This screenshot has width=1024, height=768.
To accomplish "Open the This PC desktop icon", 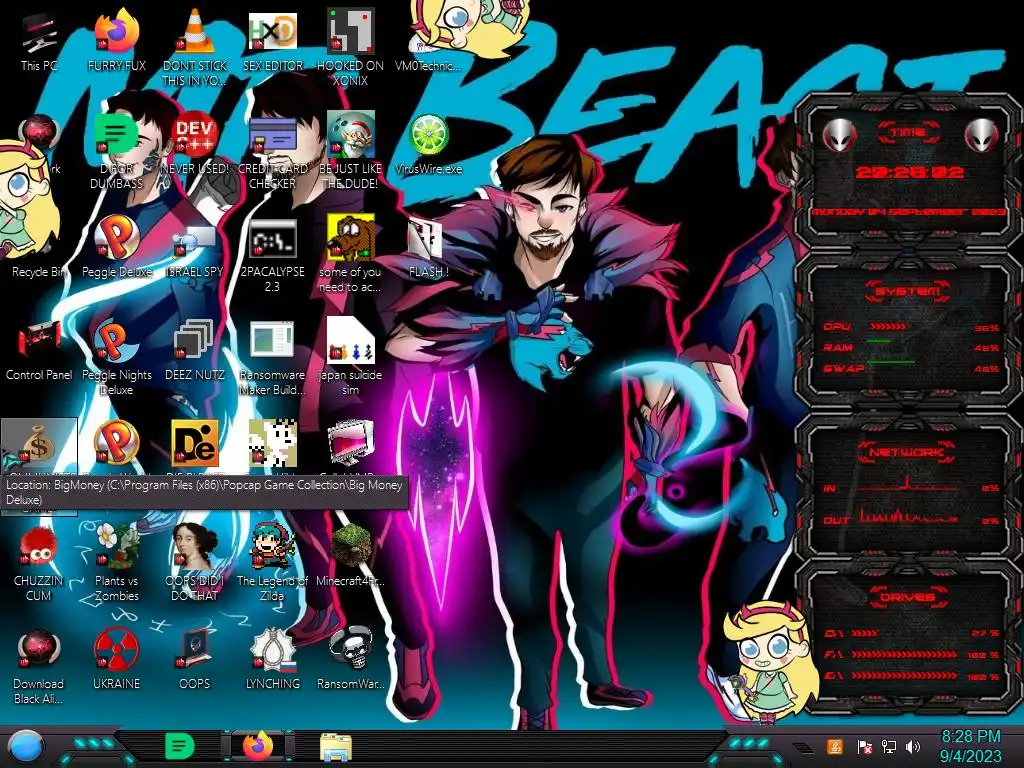I will click(x=39, y=42).
